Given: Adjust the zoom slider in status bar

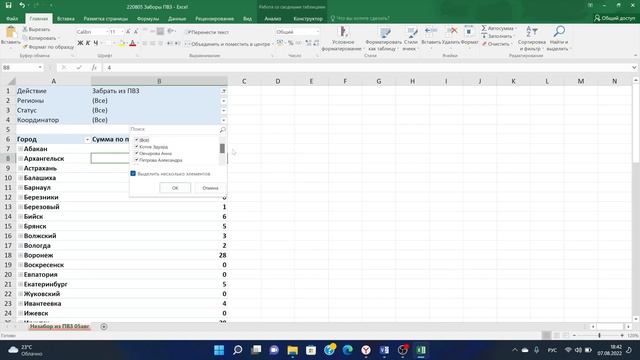Looking at the screenshot, I should pyautogui.click(x=599, y=335).
